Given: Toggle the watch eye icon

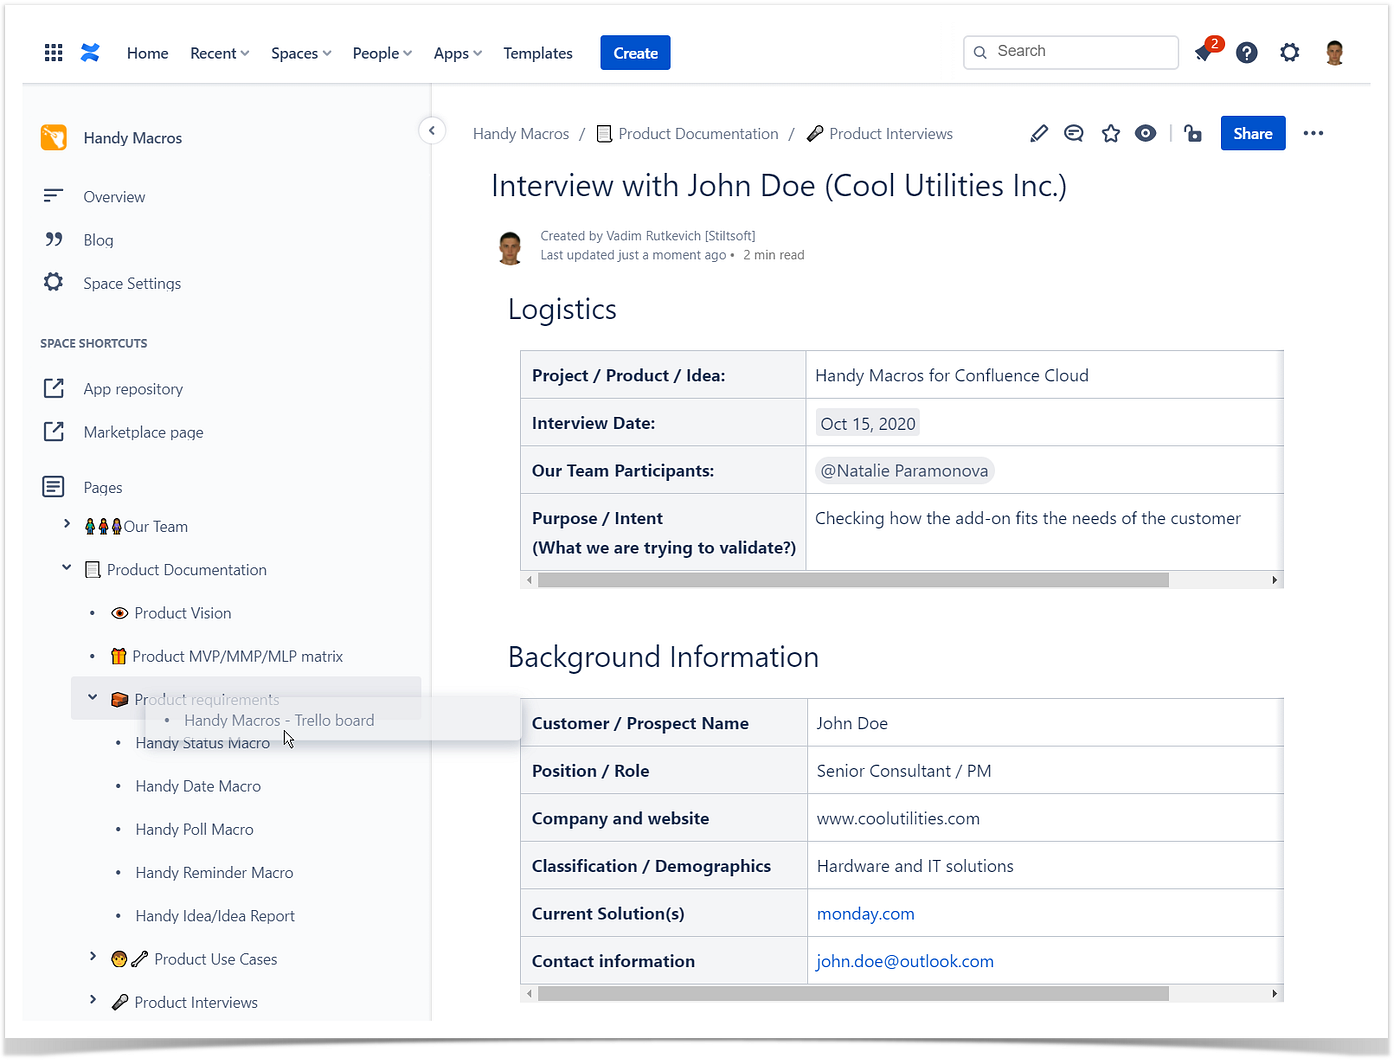Looking at the screenshot, I should click(1146, 133).
